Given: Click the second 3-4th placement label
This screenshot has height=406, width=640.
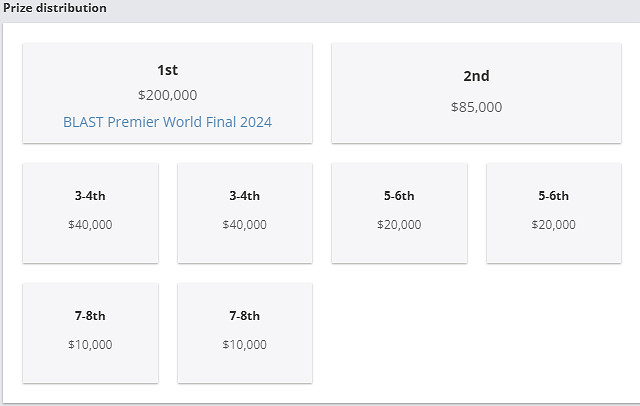Looking at the screenshot, I should pos(244,196).
